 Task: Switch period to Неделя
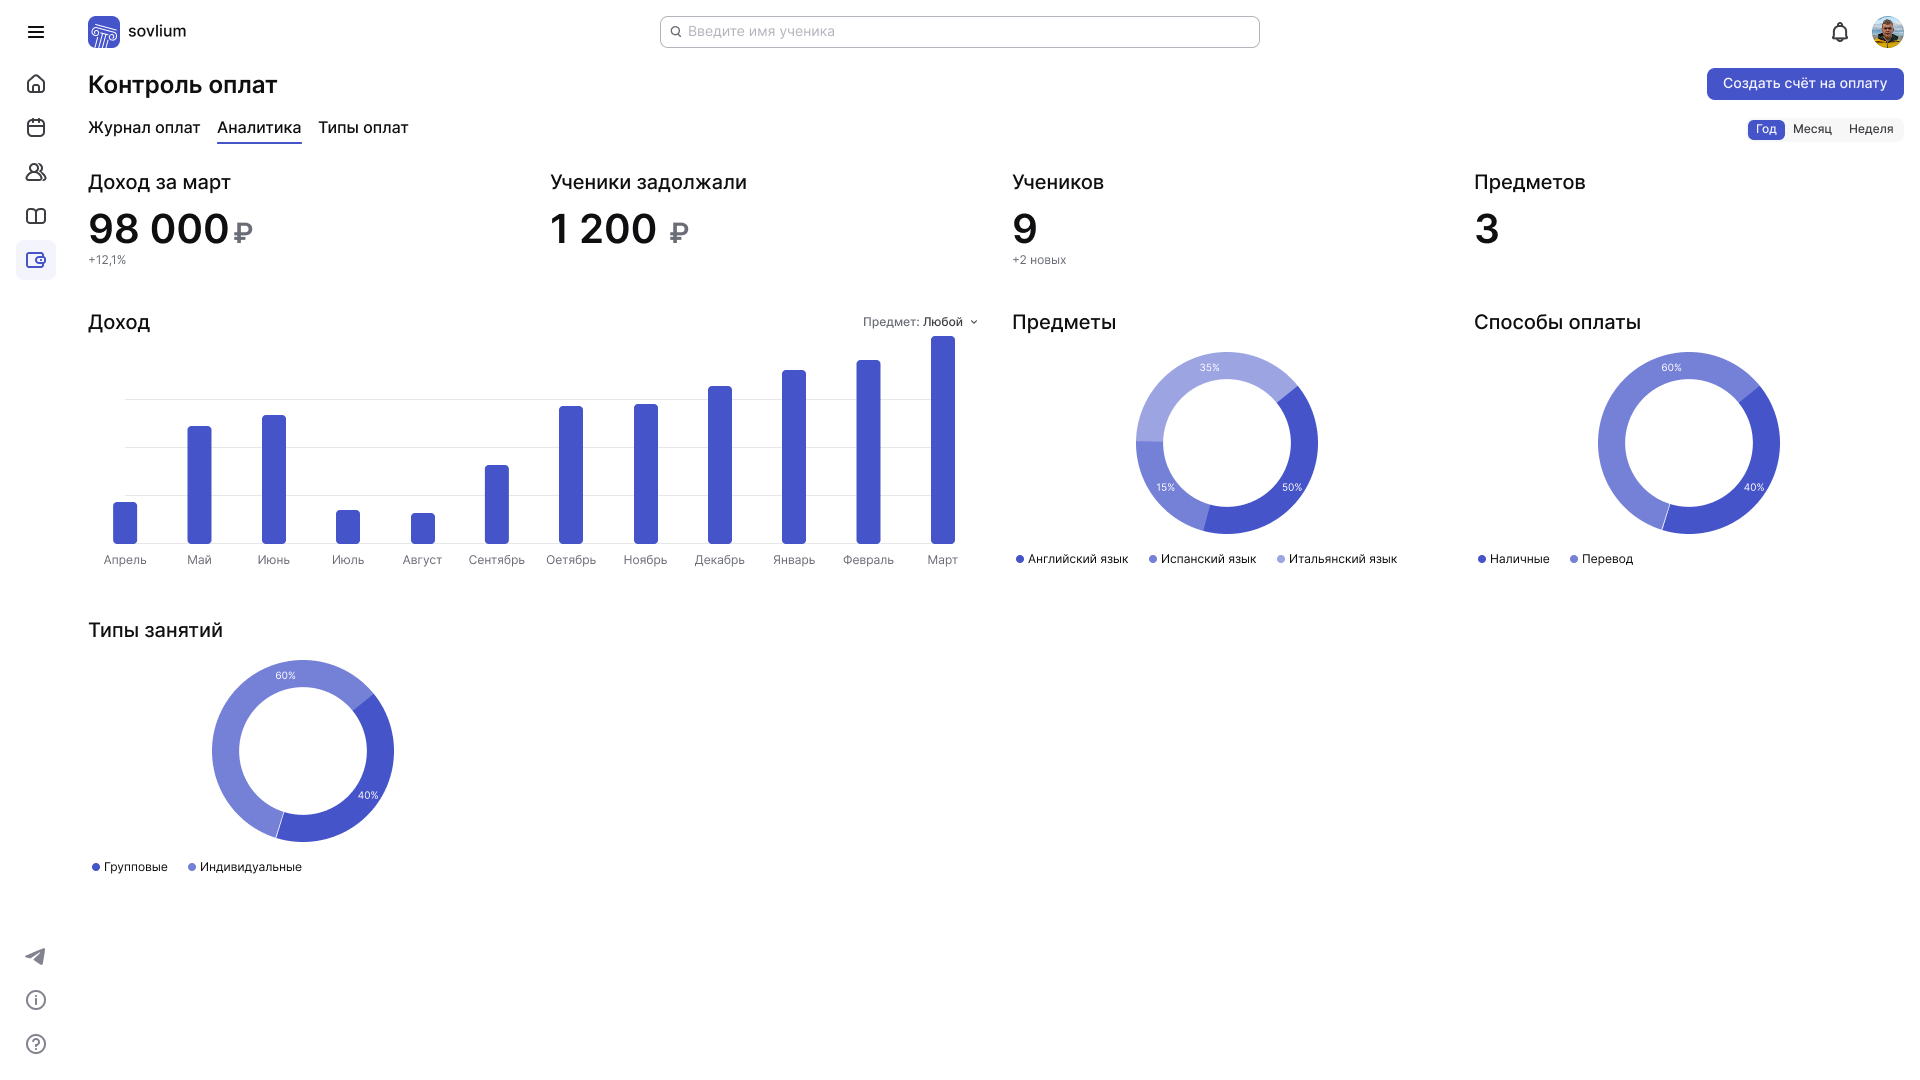click(1870, 129)
